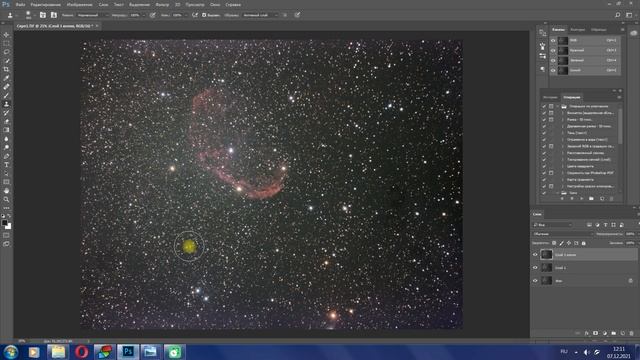Select the Crop tool
The width and height of the screenshot is (640, 360).
point(6,69)
